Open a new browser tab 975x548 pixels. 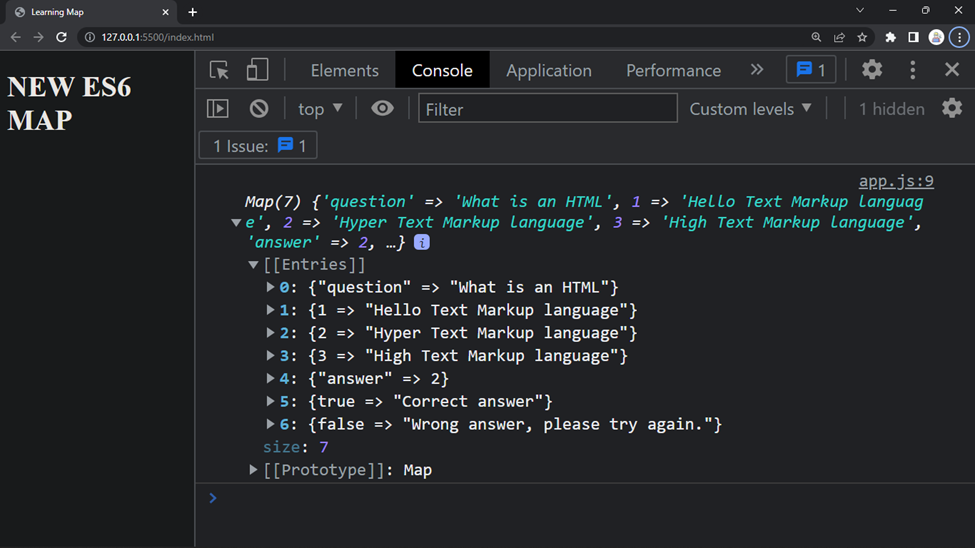(x=193, y=12)
